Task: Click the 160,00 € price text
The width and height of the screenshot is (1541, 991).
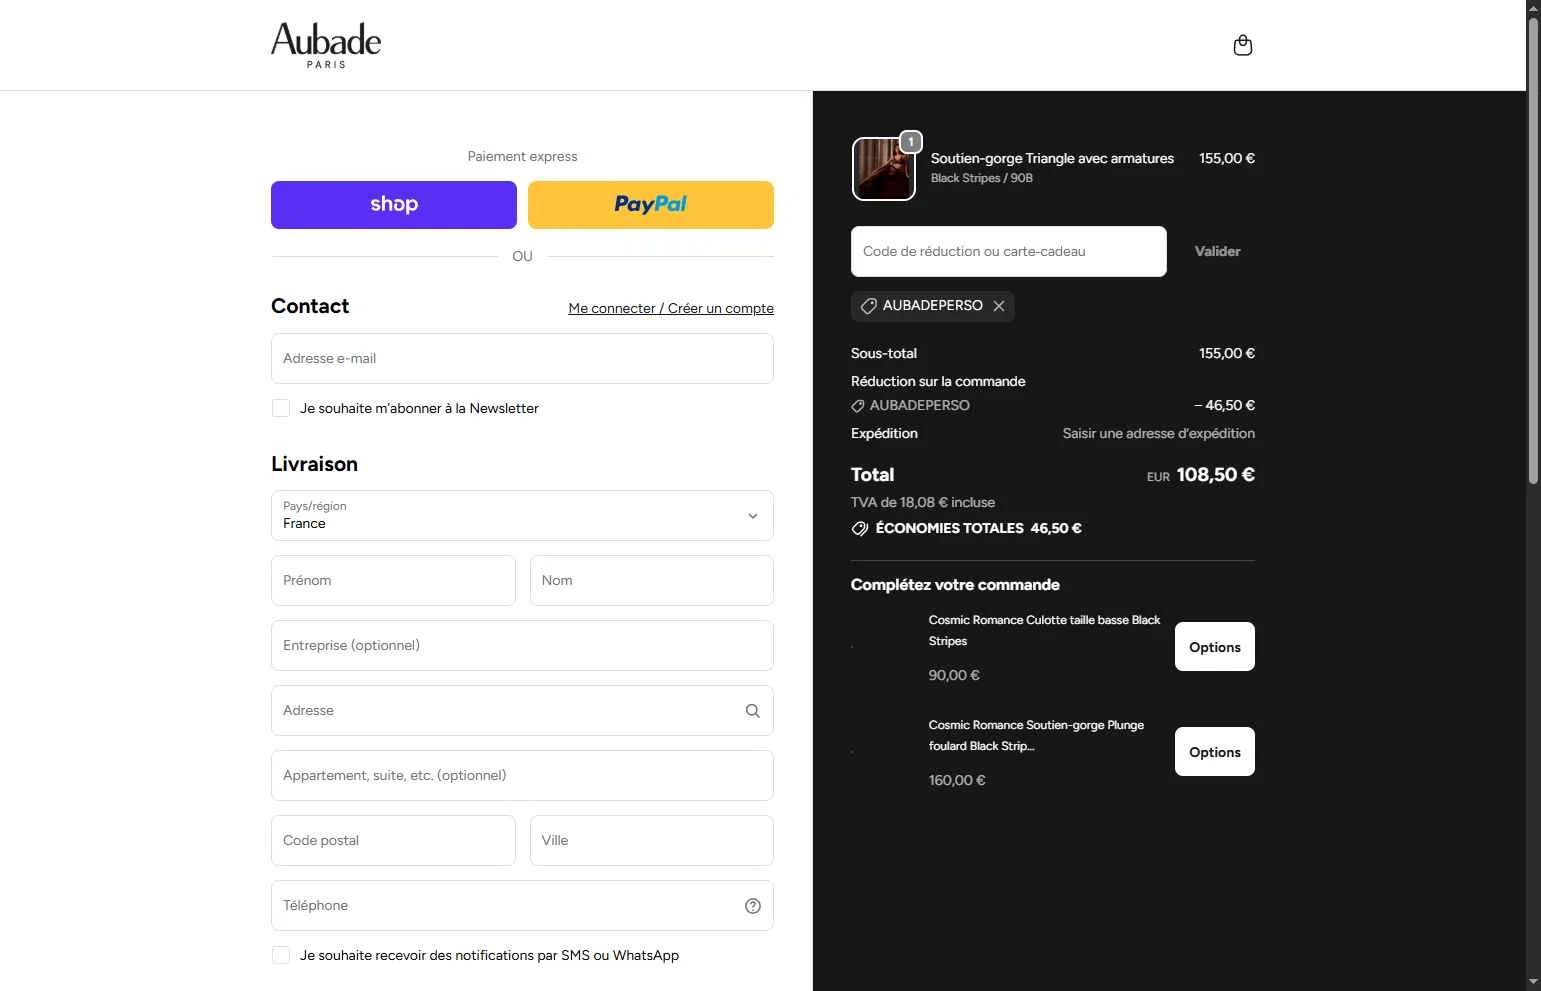Action: (x=957, y=780)
